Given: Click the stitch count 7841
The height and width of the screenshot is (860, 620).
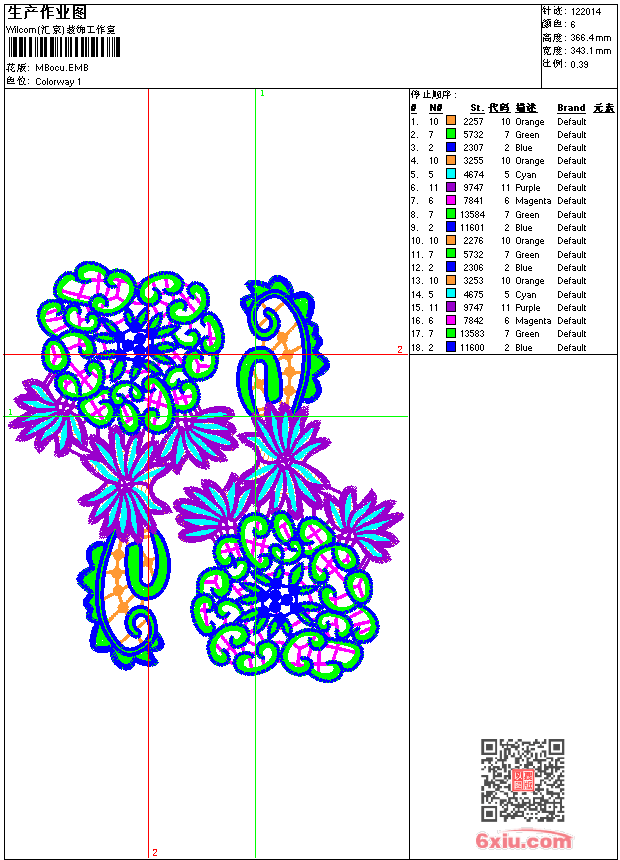Looking at the screenshot, I should click(474, 201).
